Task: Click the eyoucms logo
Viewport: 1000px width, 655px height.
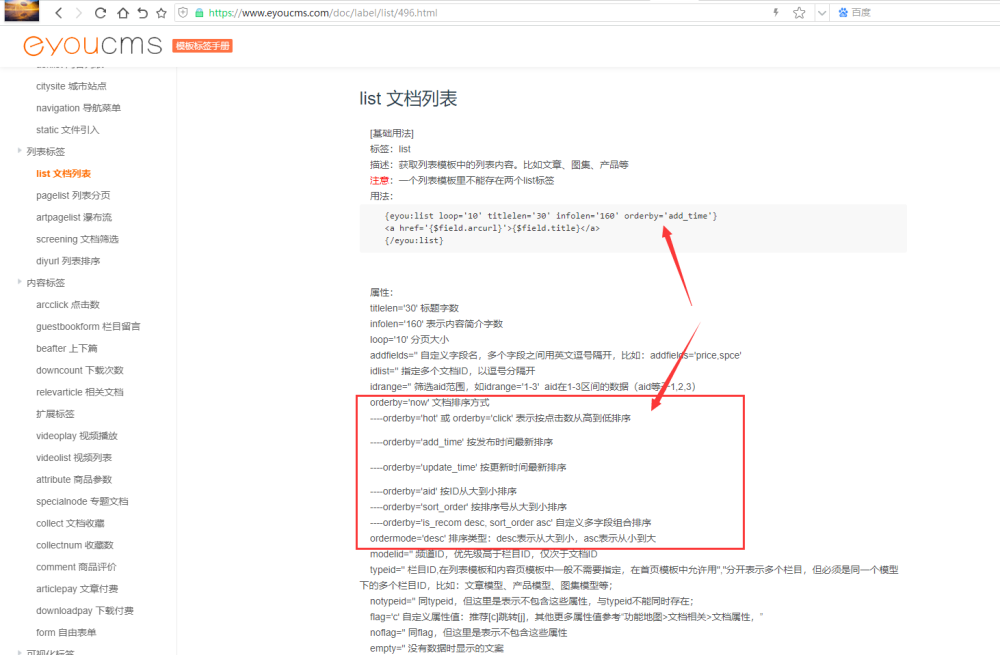Action: pyautogui.click(x=92, y=45)
